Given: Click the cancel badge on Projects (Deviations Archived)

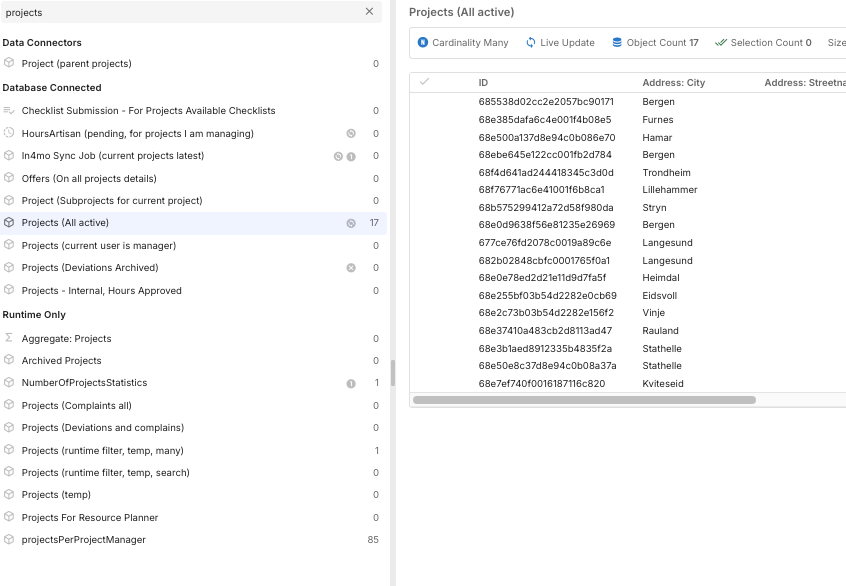Looking at the screenshot, I should coord(351,268).
